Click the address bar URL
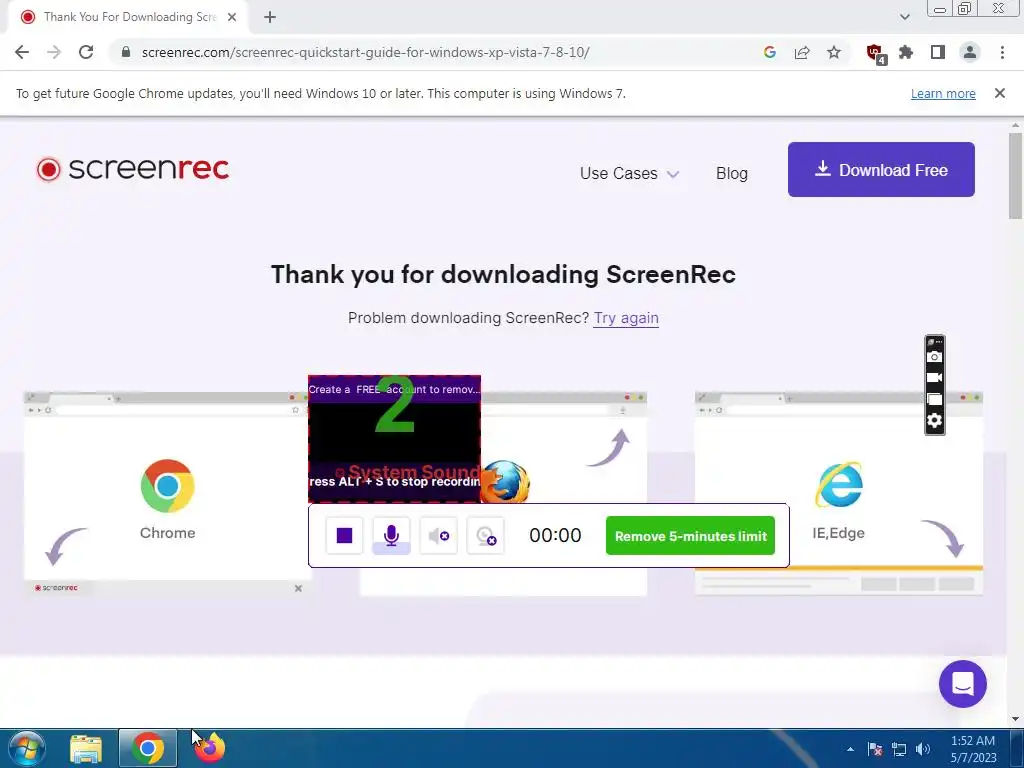Image resolution: width=1024 pixels, height=768 pixels. pyautogui.click(x=365, y=52)
